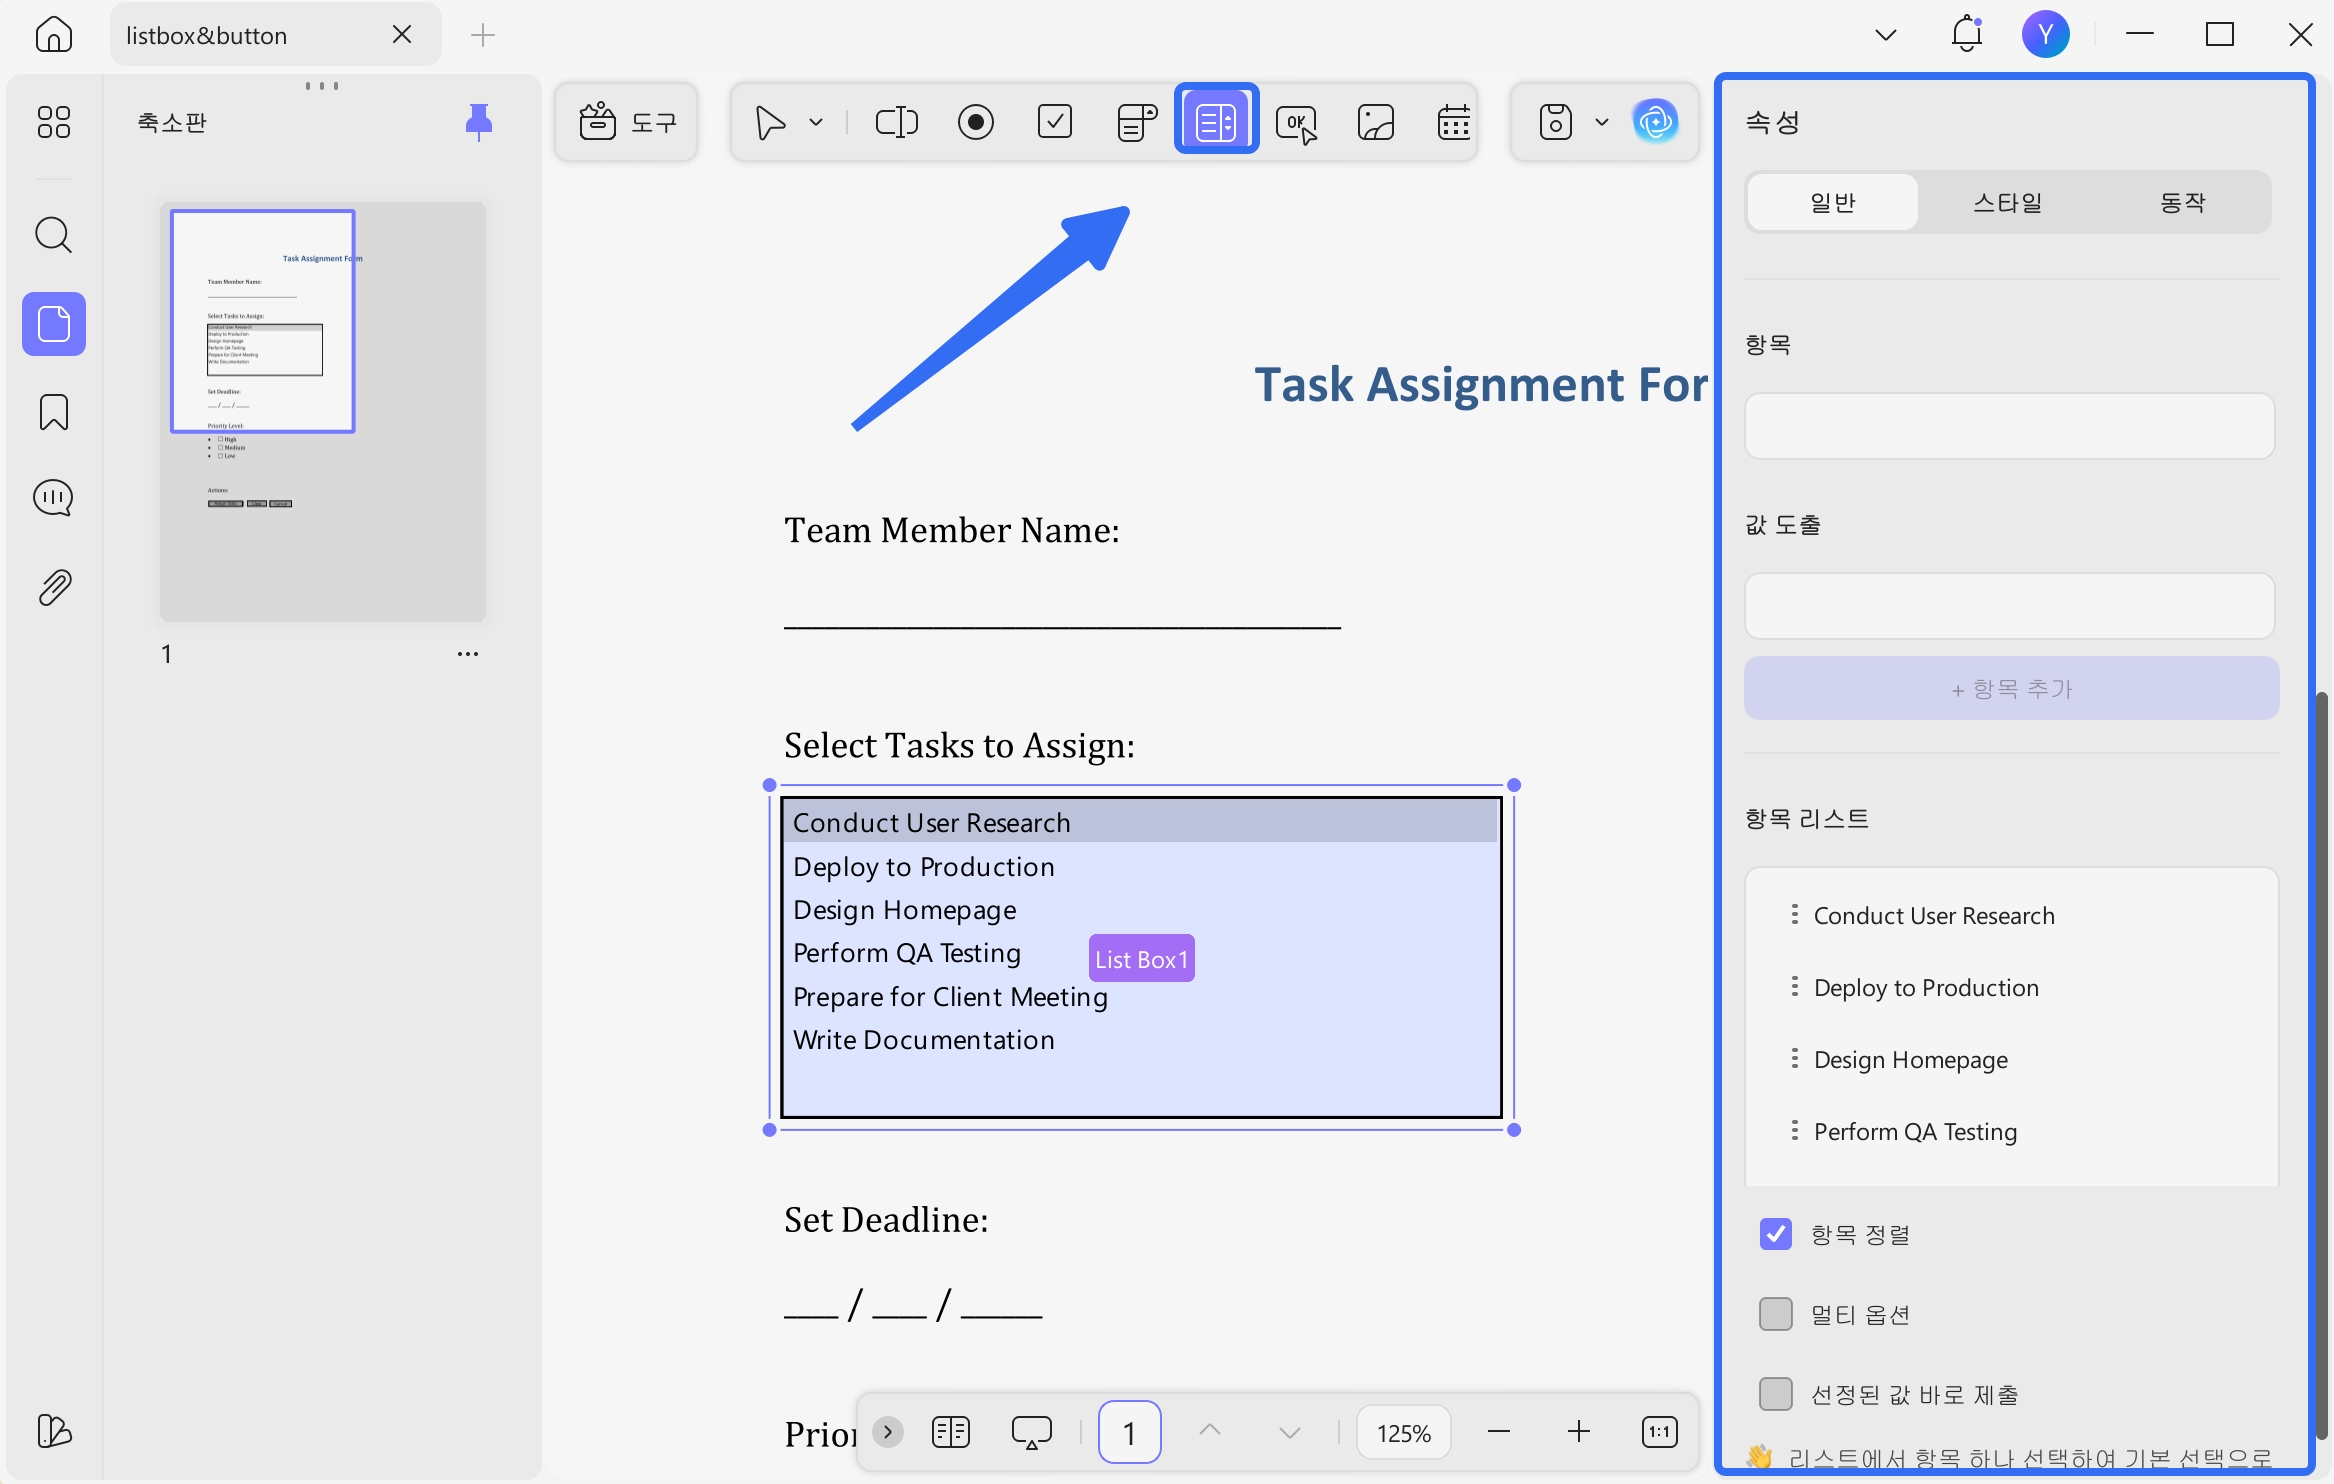Image resolution: width=2334 pixels, height=1484 pixels.
Task: Click the AI assistant icon in toolbar
Action: coord(1656,122)
